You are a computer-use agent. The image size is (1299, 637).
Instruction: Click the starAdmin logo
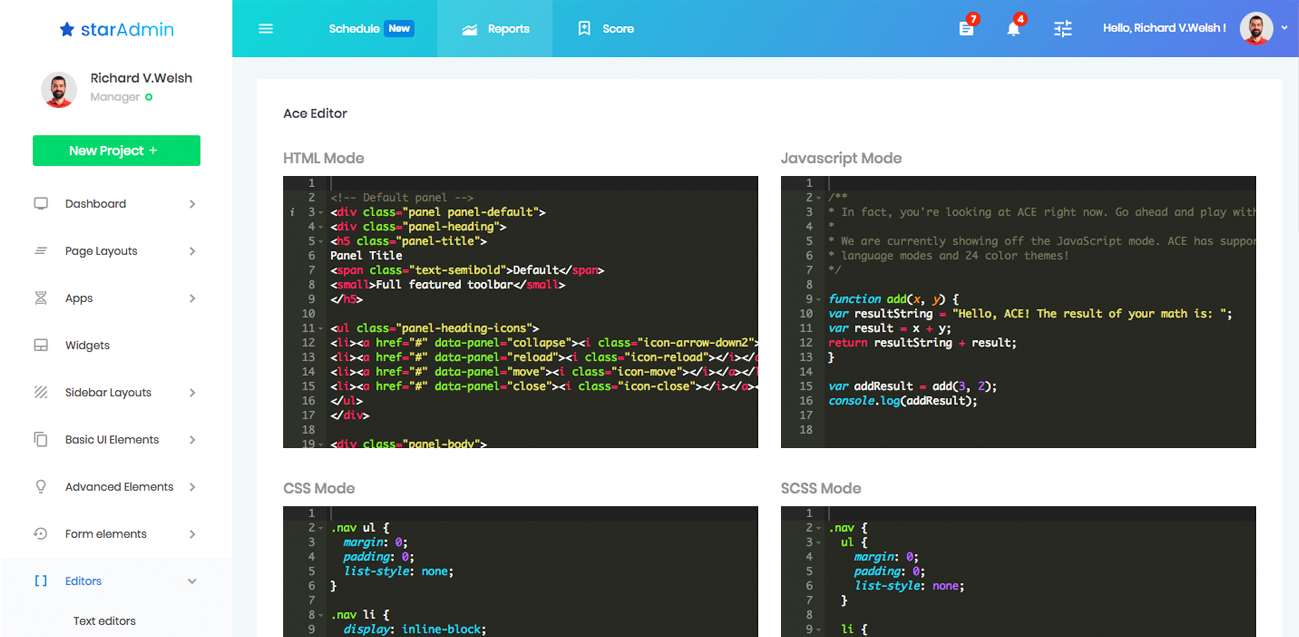click(116, 29)
